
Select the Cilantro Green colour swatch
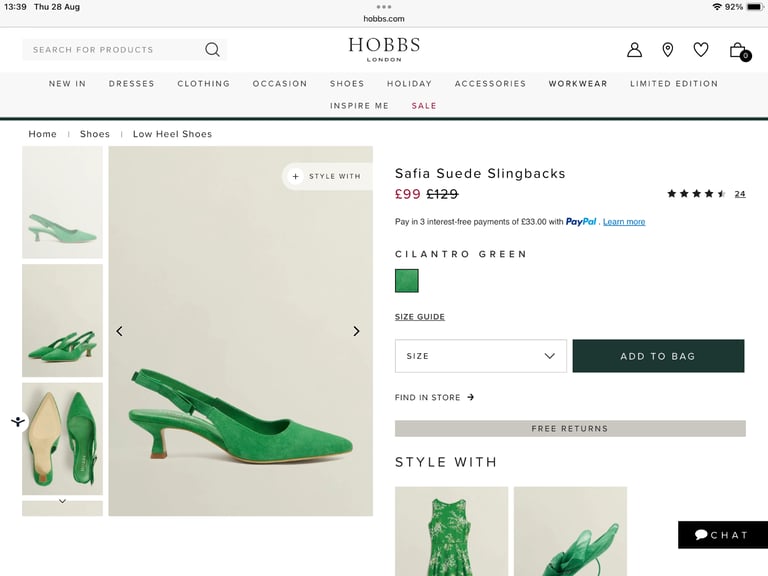(x=407, y=281)
